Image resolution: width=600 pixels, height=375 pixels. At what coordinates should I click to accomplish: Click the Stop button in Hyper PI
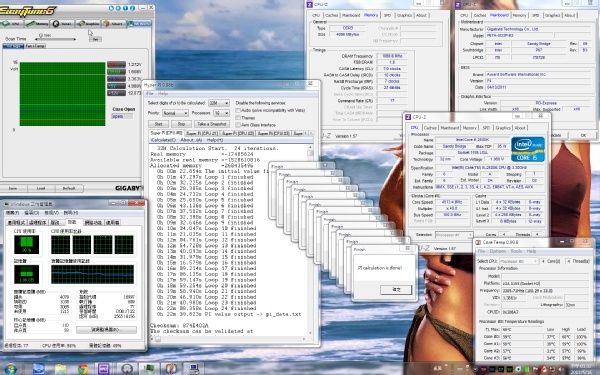[x=181, y=124]
